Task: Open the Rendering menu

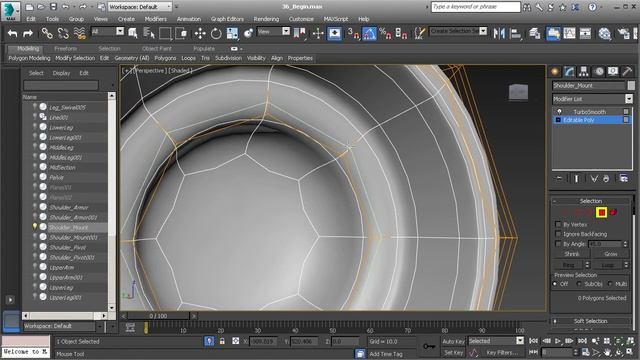Action: pyautogui.click(x=266, y=19)
